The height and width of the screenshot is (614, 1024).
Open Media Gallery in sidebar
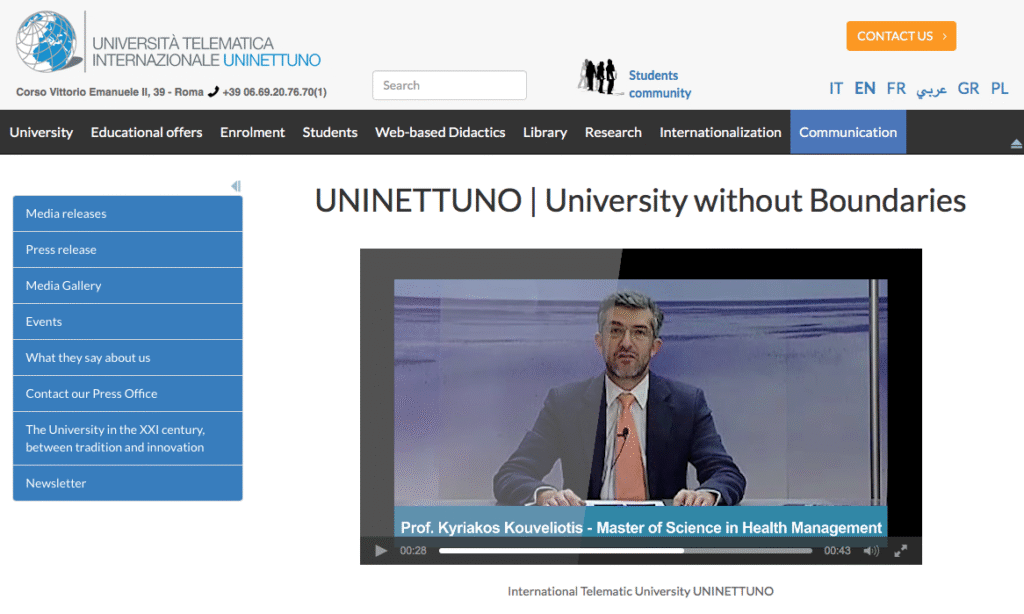point(127,285)
